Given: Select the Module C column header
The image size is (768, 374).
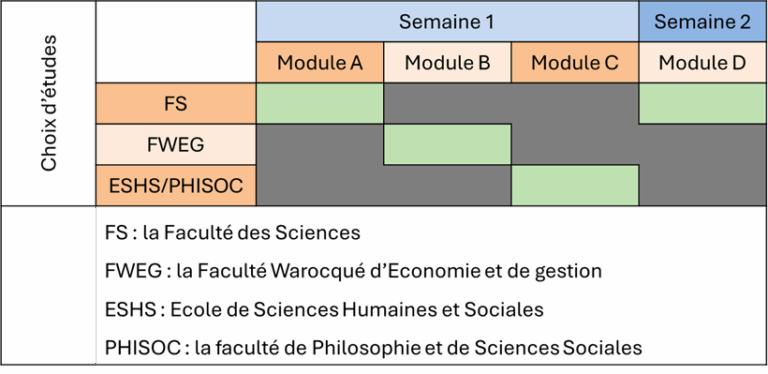Looking at the screenshot, I should (575, 62).
